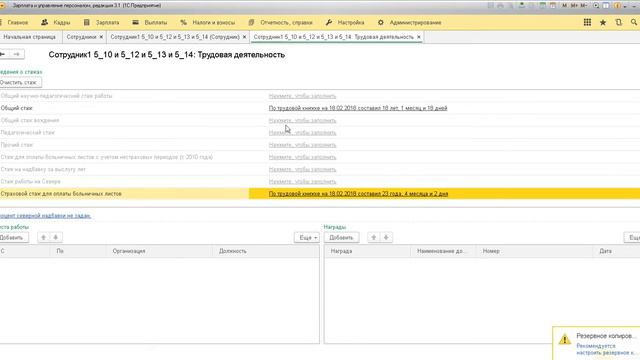
Task: Click the M- memory subtract icon
Action: point(584,5)
